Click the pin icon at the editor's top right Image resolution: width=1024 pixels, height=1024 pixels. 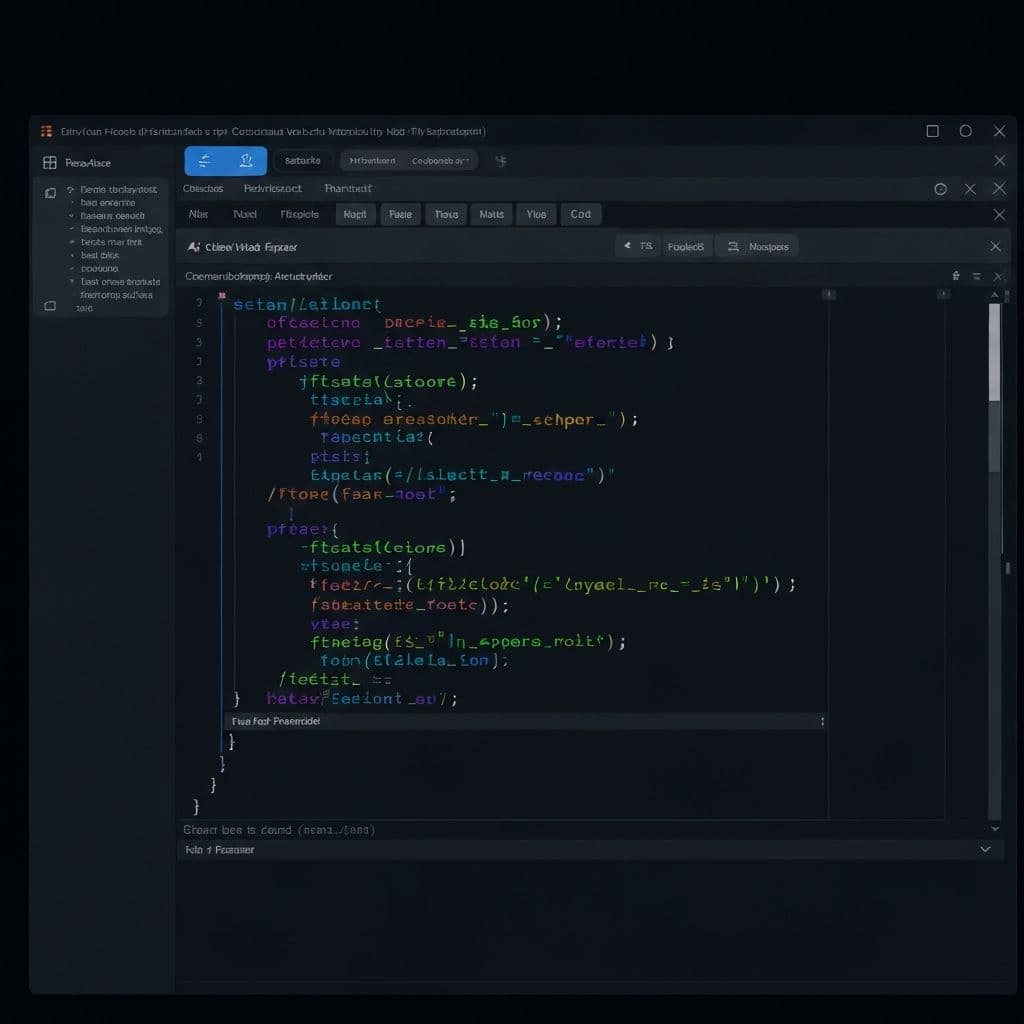coord(958,276)
